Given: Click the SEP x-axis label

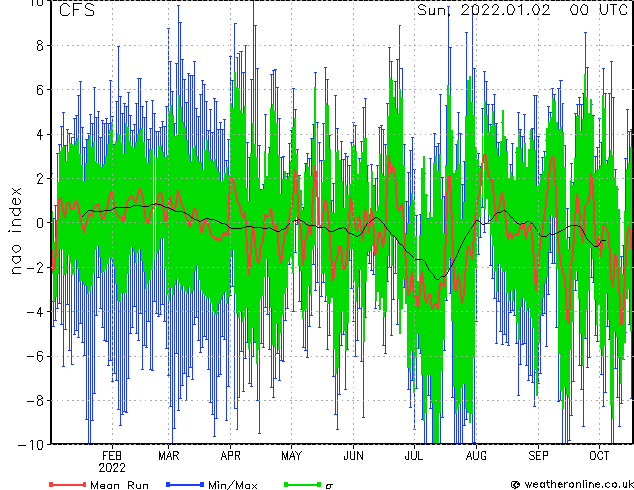Looking at the screenshot, I should pos(538,456).
